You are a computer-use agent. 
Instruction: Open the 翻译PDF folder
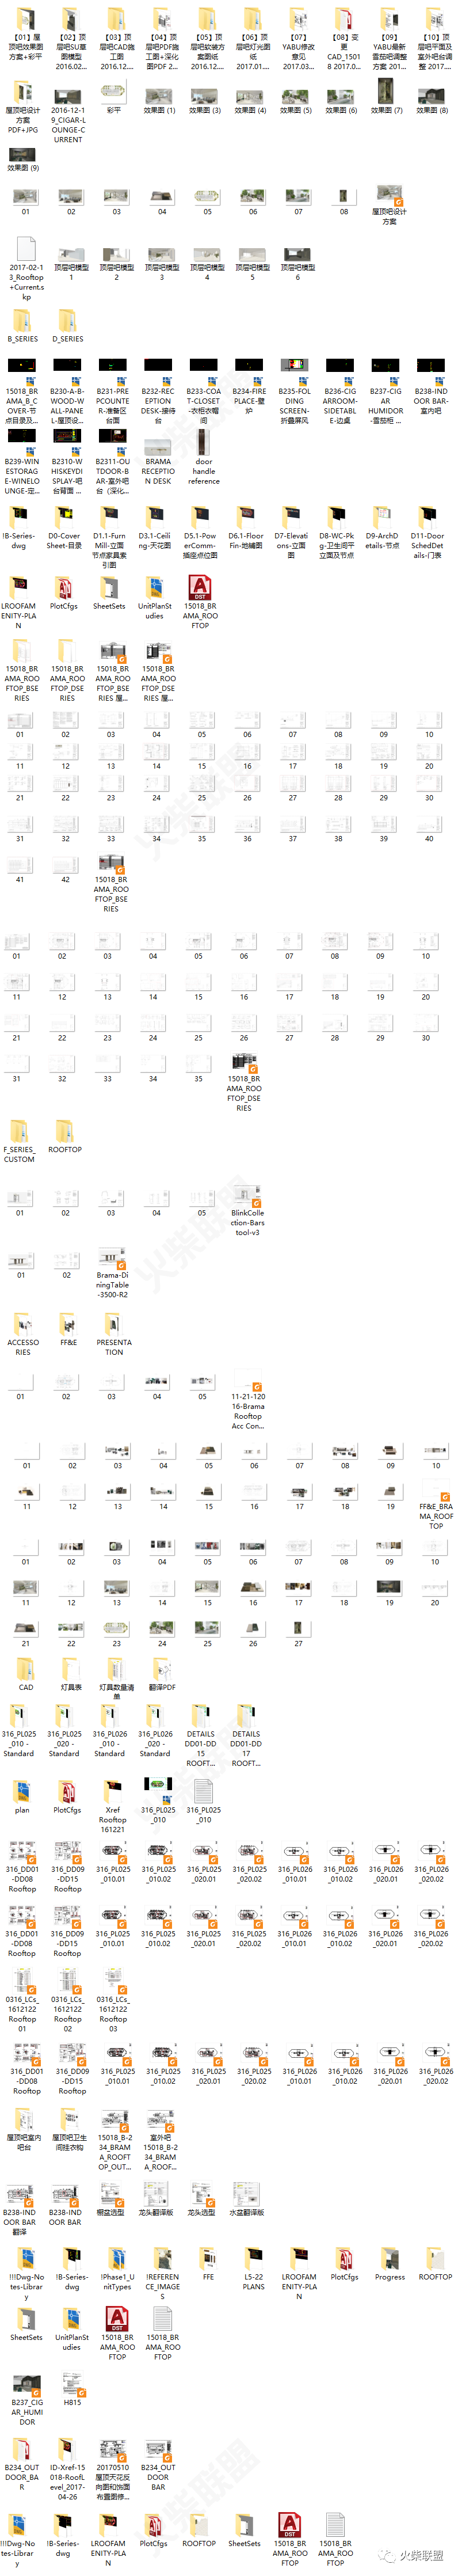162,1674
